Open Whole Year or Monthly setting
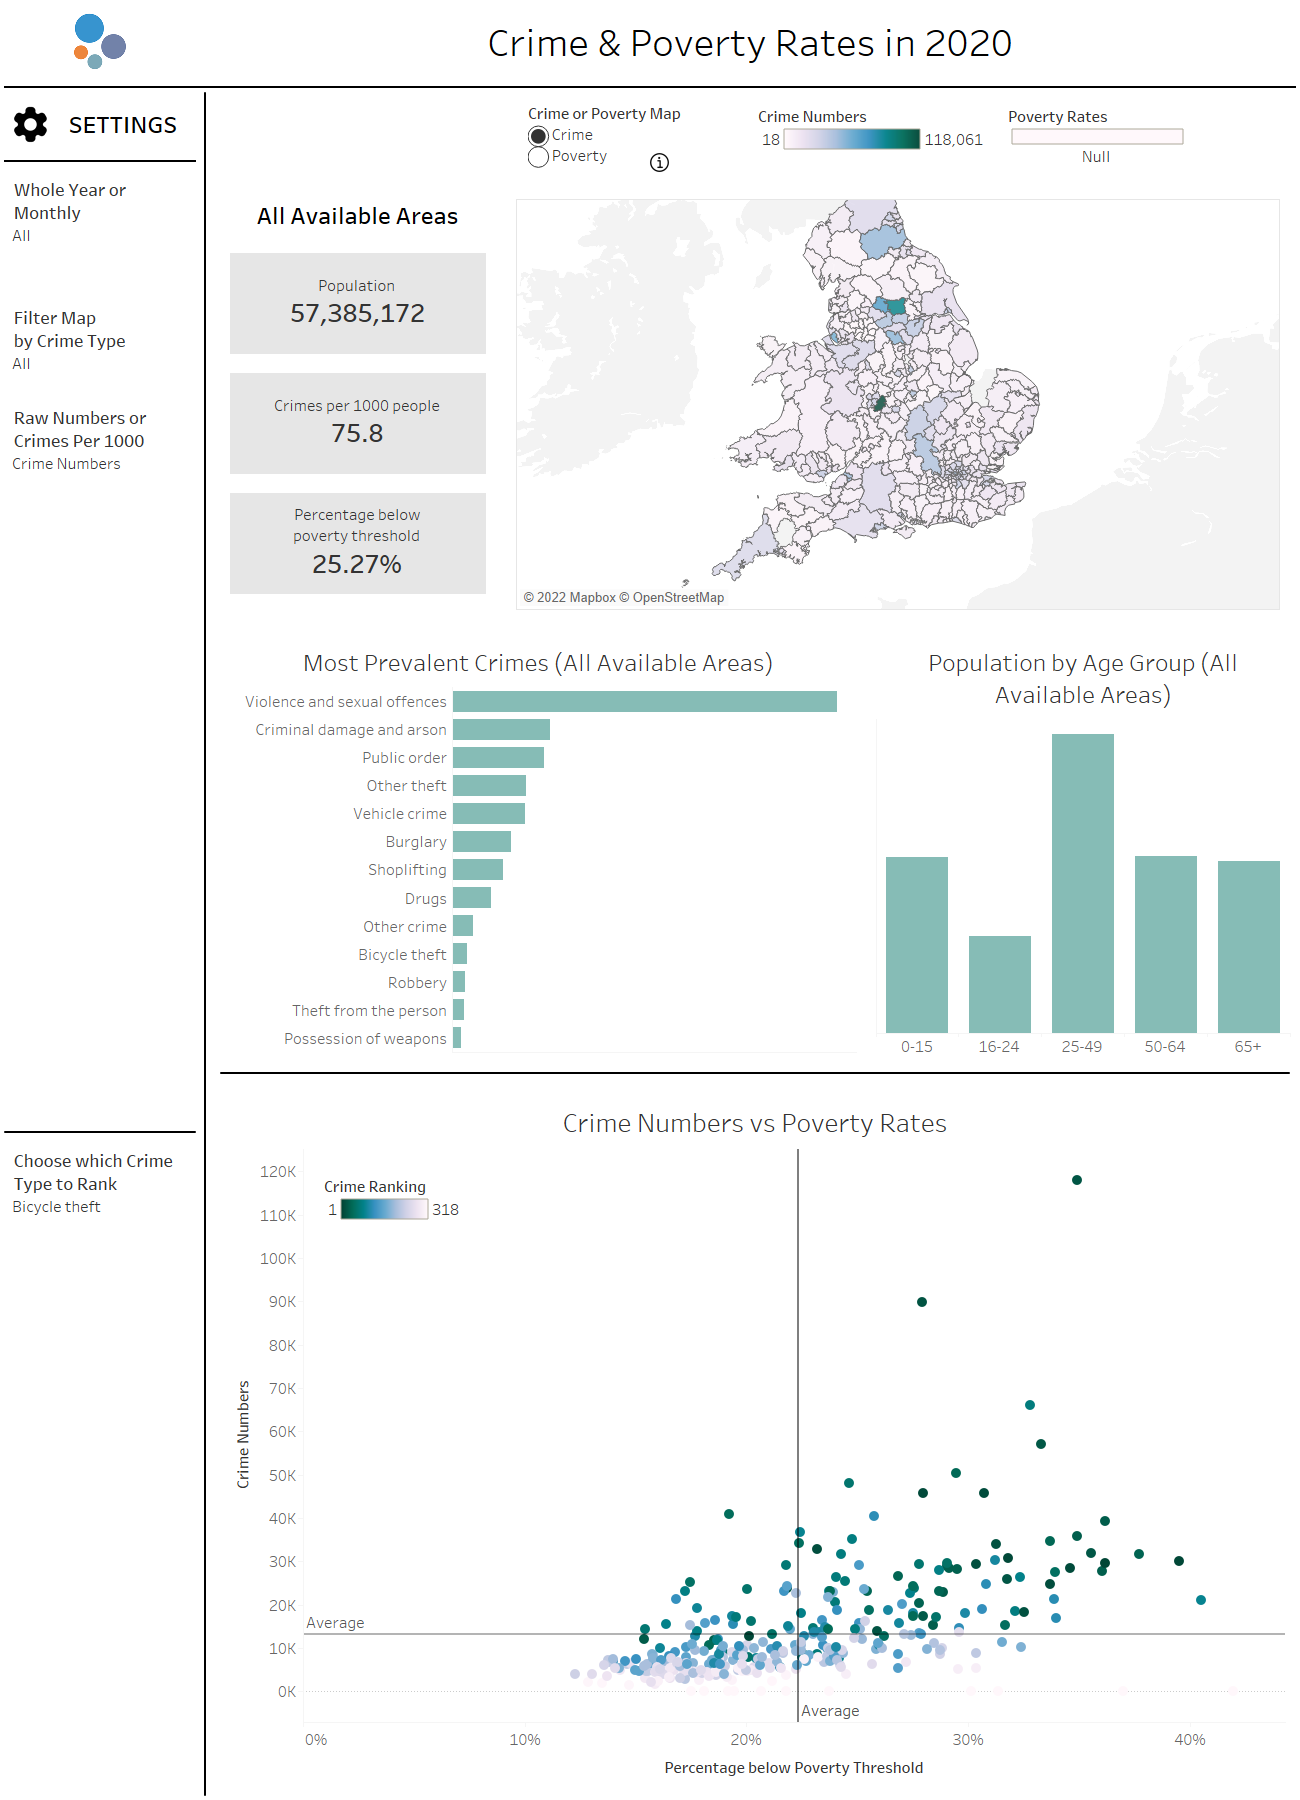 click(69, 212)
